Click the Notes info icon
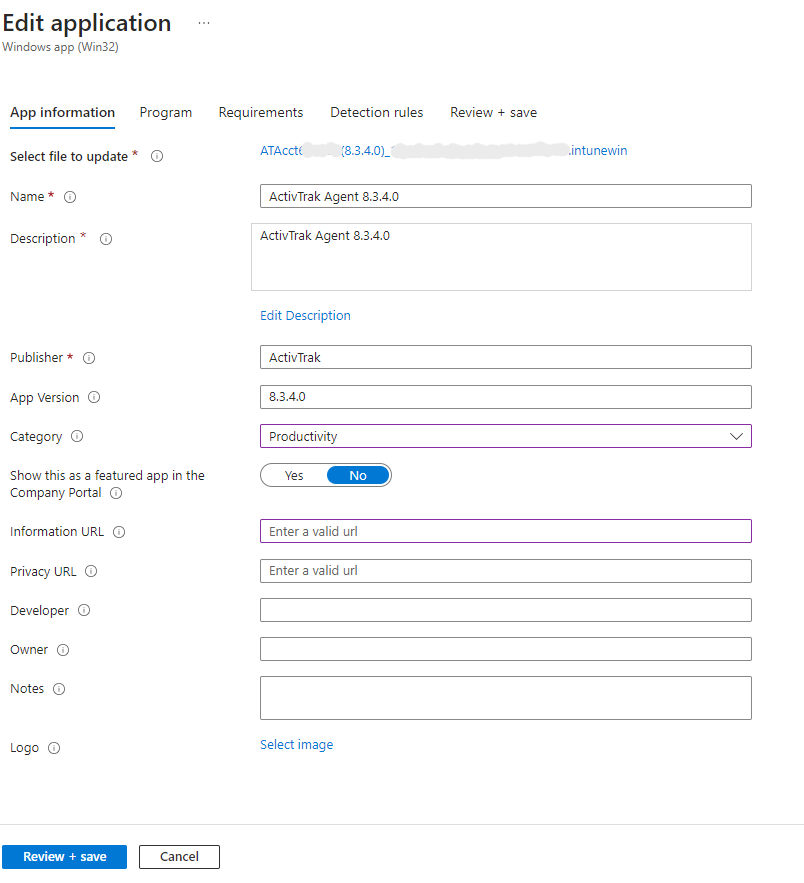Viewport: 804px width, 883px height. 59,689
